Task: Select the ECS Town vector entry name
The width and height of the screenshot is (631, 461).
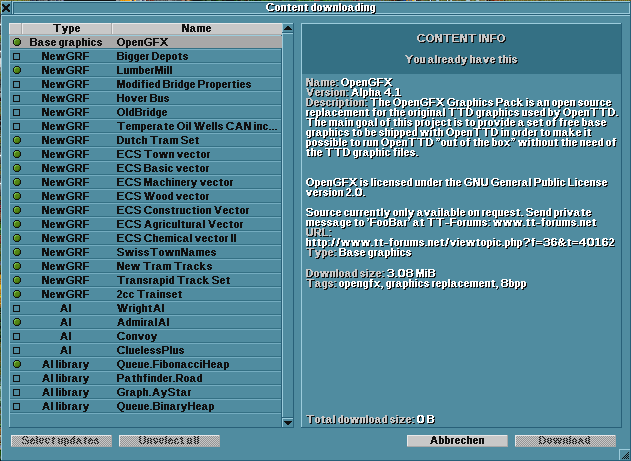Action: (163, 154)
